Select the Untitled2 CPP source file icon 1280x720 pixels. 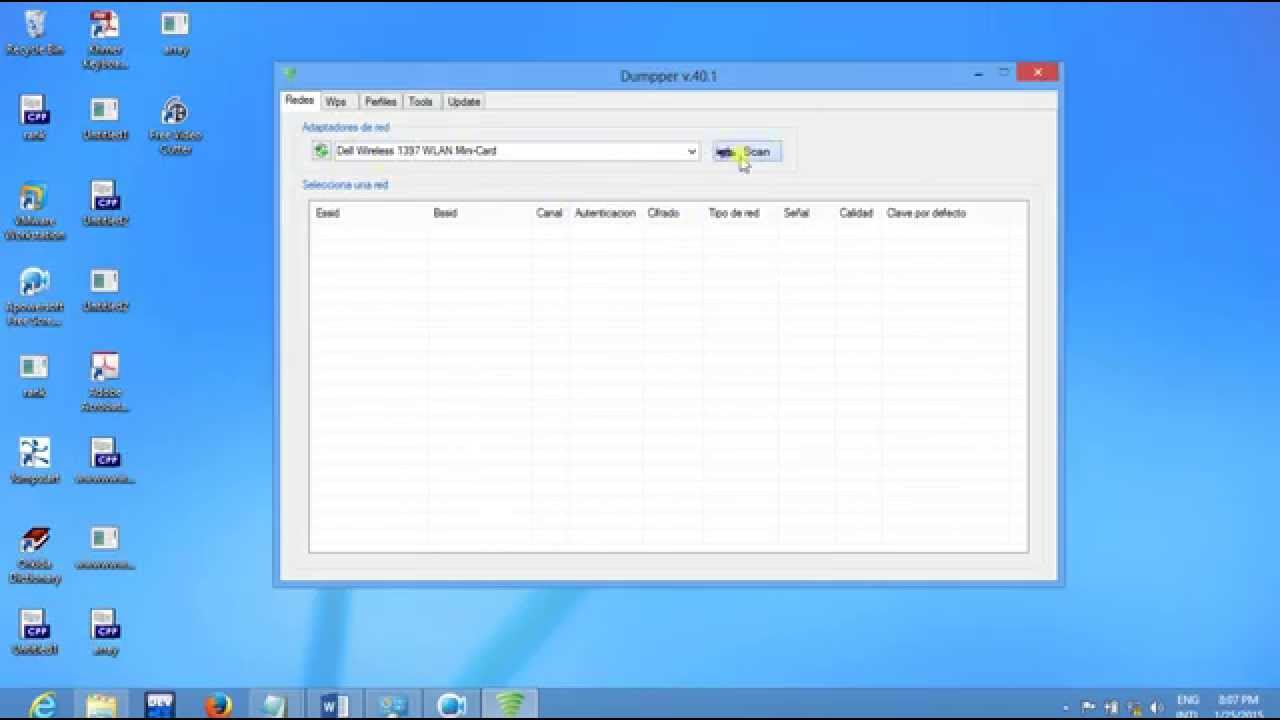point(105,204)
